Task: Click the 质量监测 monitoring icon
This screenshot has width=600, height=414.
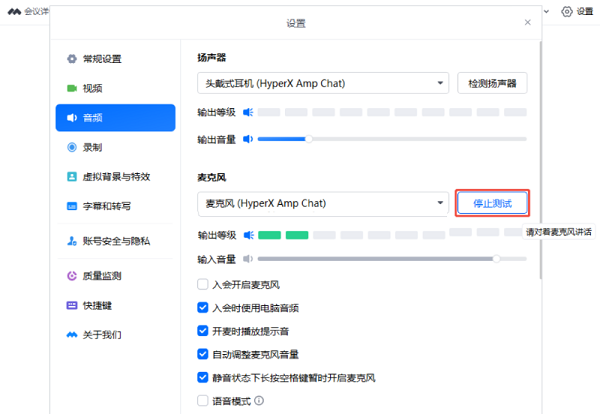Action: click(x=72, y=275)
